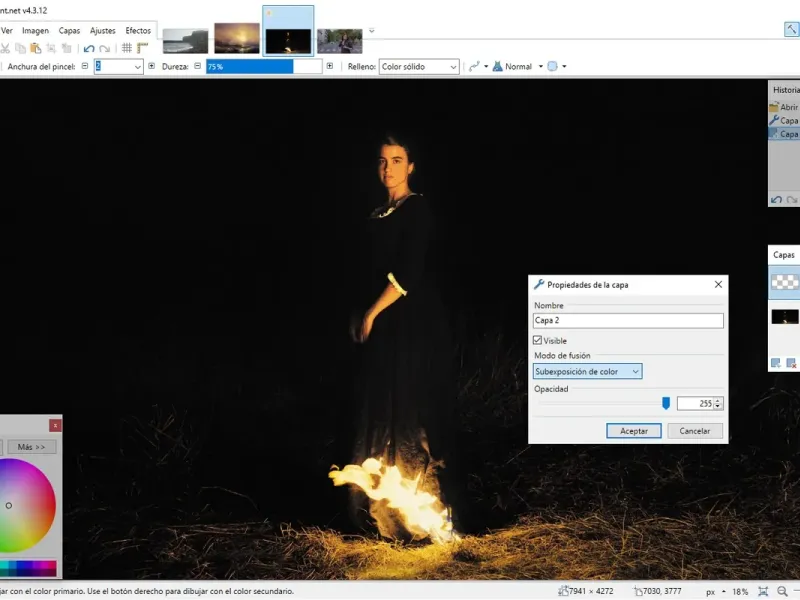This screenshot has height=600, width=800.
Task: Increase brush width with plus button
Action: 152,66
